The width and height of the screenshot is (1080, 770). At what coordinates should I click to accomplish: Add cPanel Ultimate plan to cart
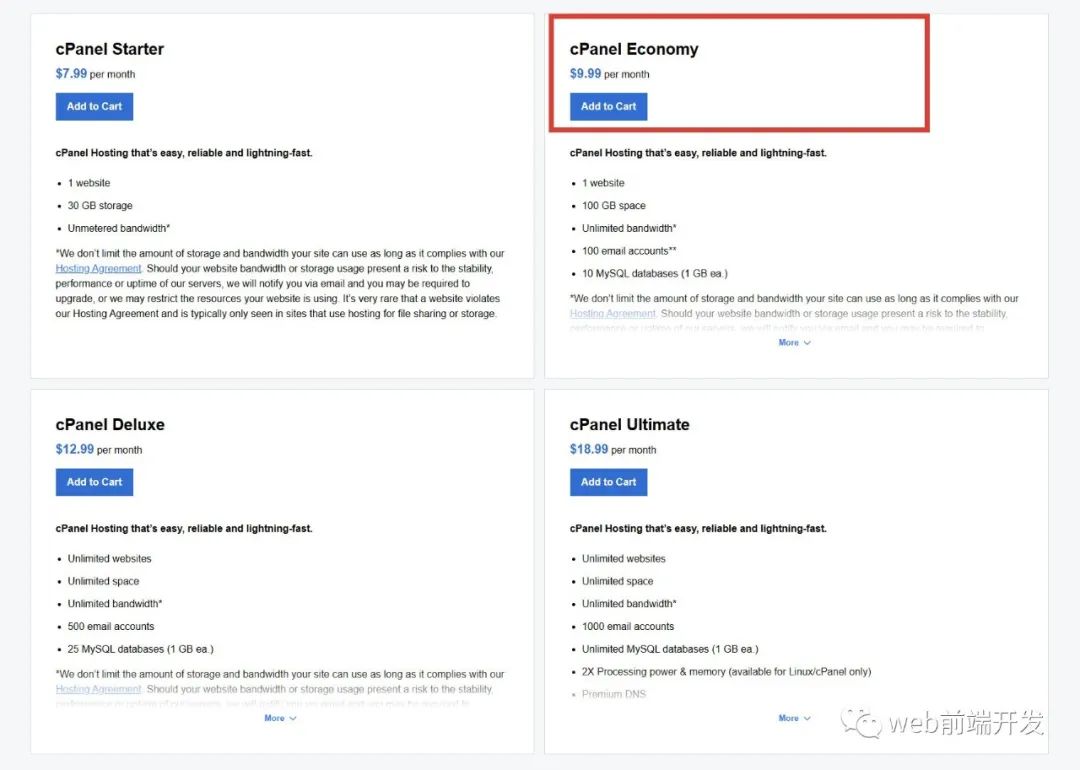click(608, 482)
